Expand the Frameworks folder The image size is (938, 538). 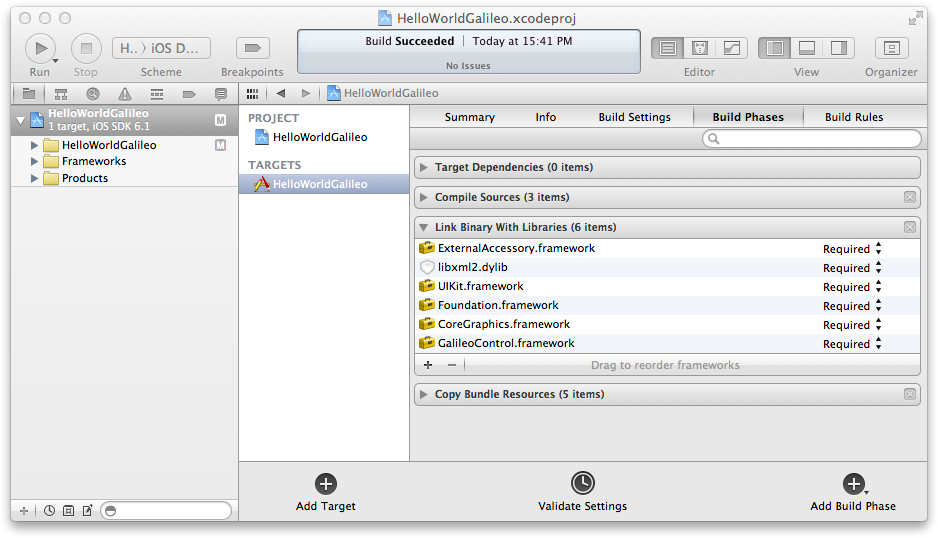click(34, 162)
